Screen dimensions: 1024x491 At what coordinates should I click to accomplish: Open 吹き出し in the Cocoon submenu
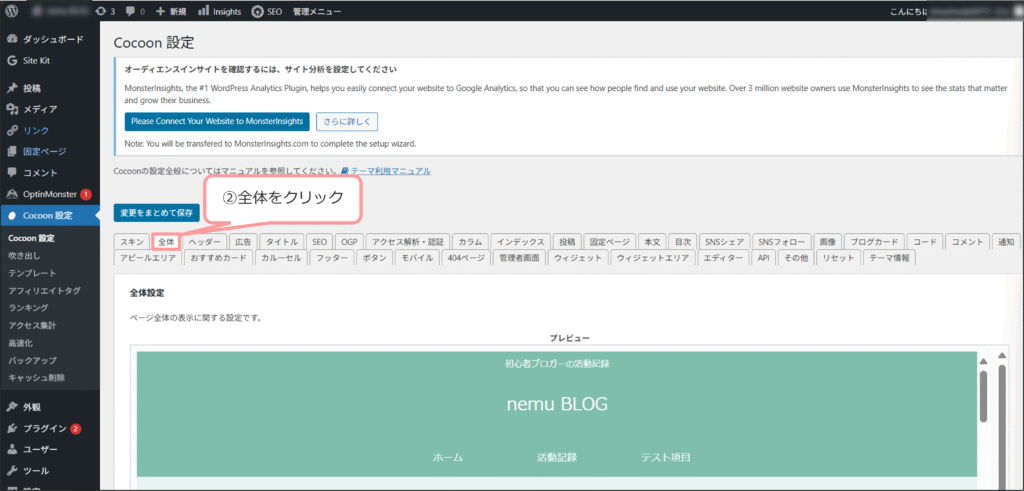pyautogui.click(x=24, y=256)
